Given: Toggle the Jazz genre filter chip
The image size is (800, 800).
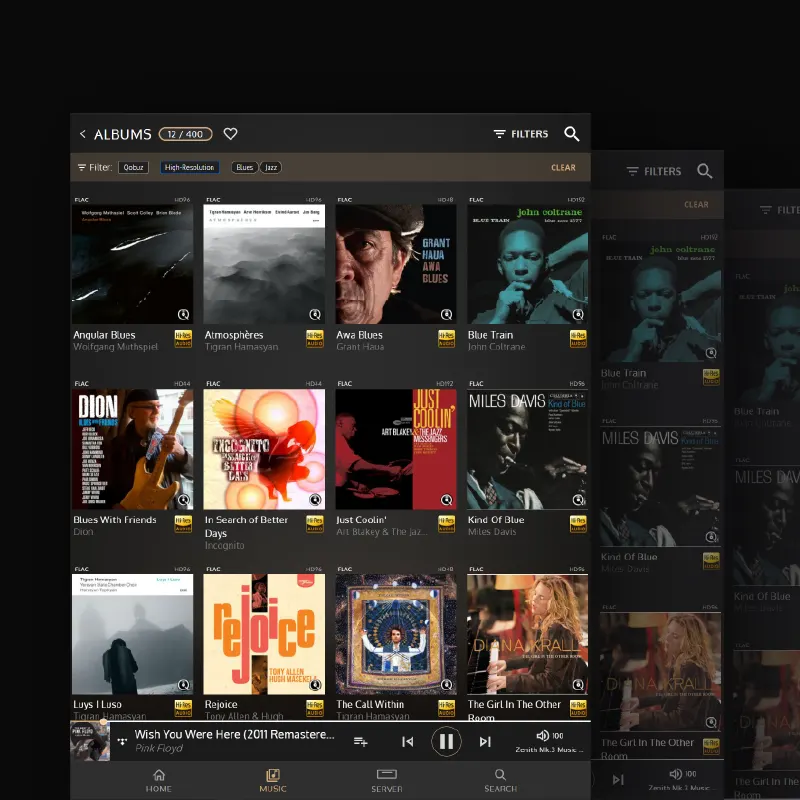Looking at the screenshot, I should click(271, 167).
